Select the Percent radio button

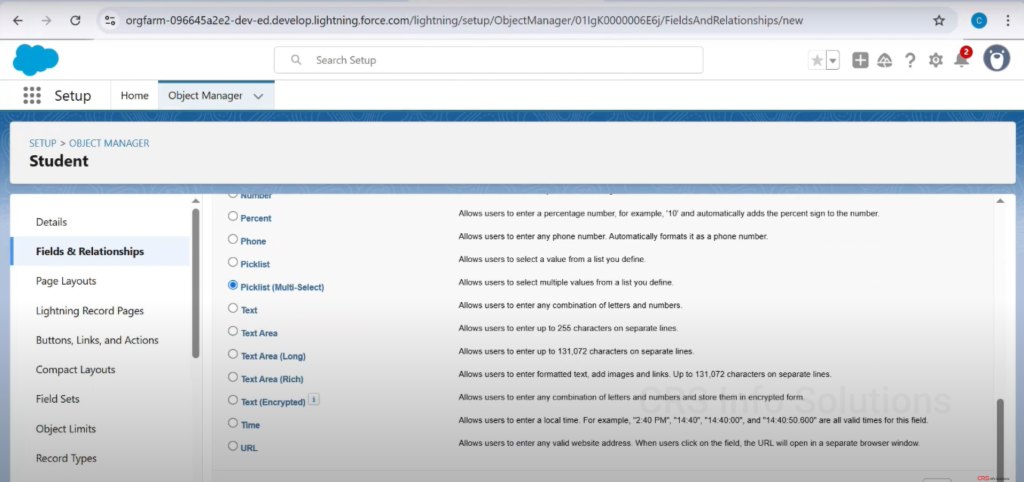233,216
